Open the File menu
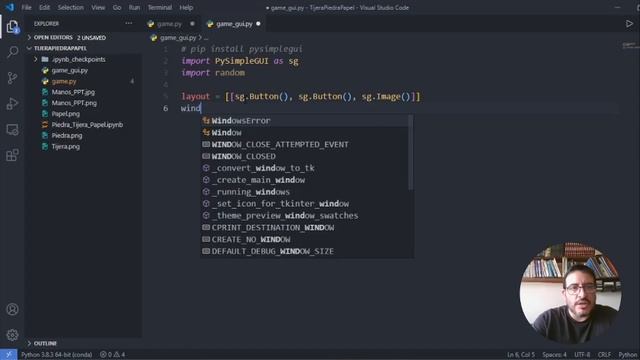The height and width of the screenshot is (360, 640). tap(27, 7)
